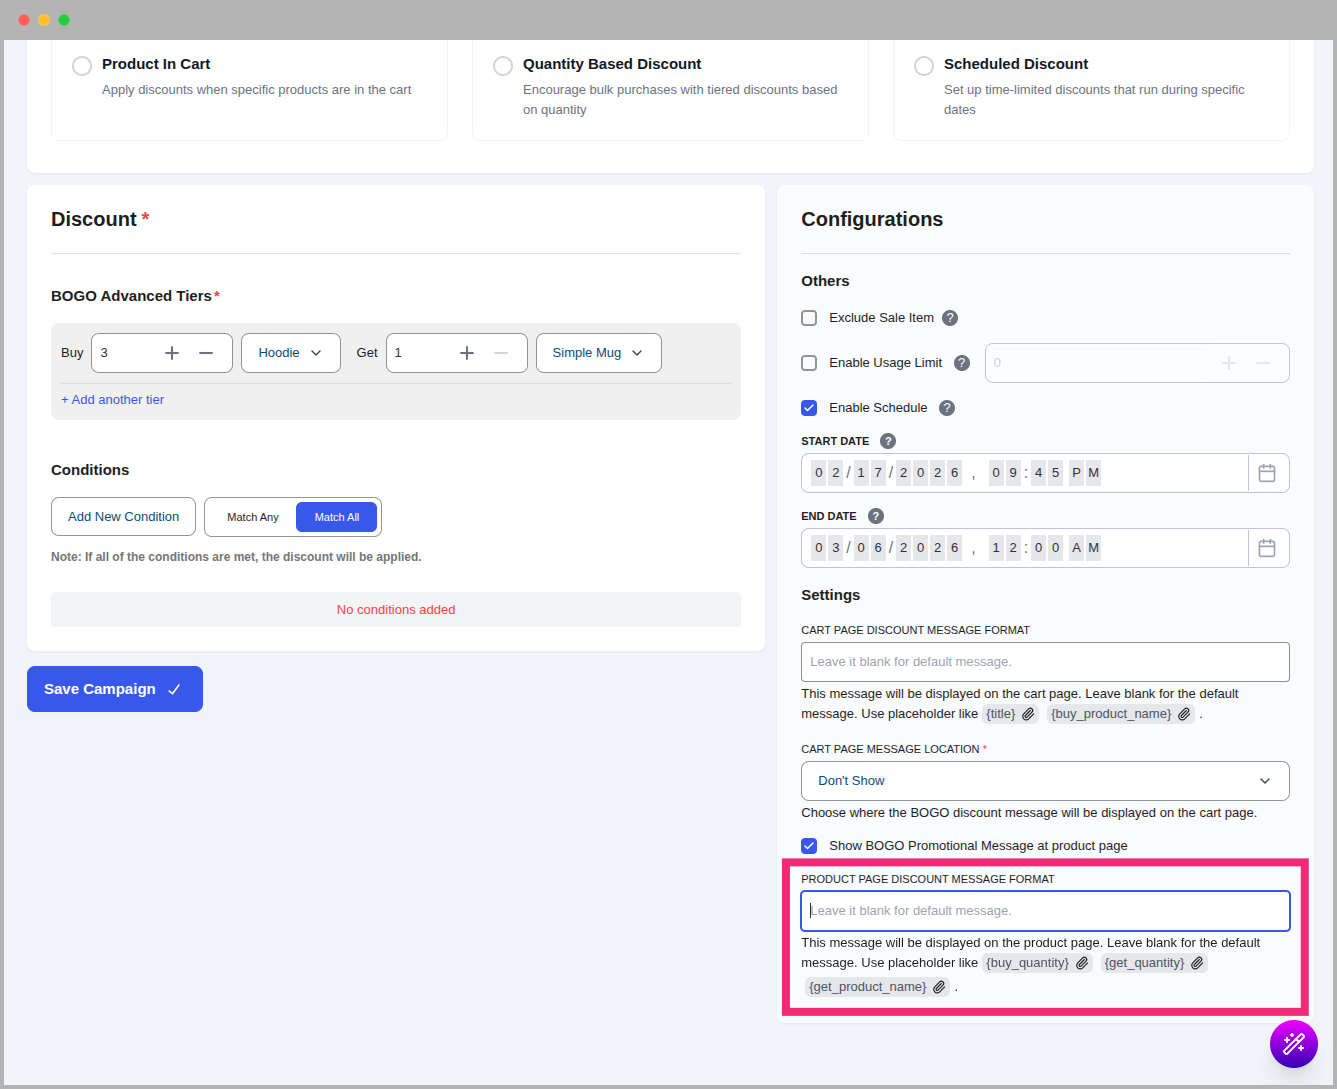Click the Save Campaign button
The image size is (1337, 1089).
[114, 688]
